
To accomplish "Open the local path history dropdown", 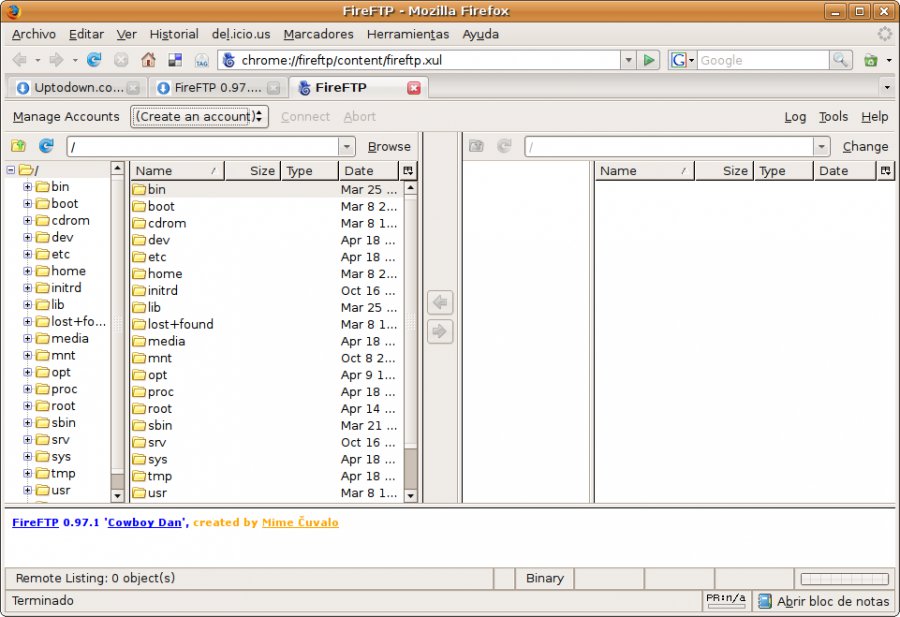I will pos(347,147).
